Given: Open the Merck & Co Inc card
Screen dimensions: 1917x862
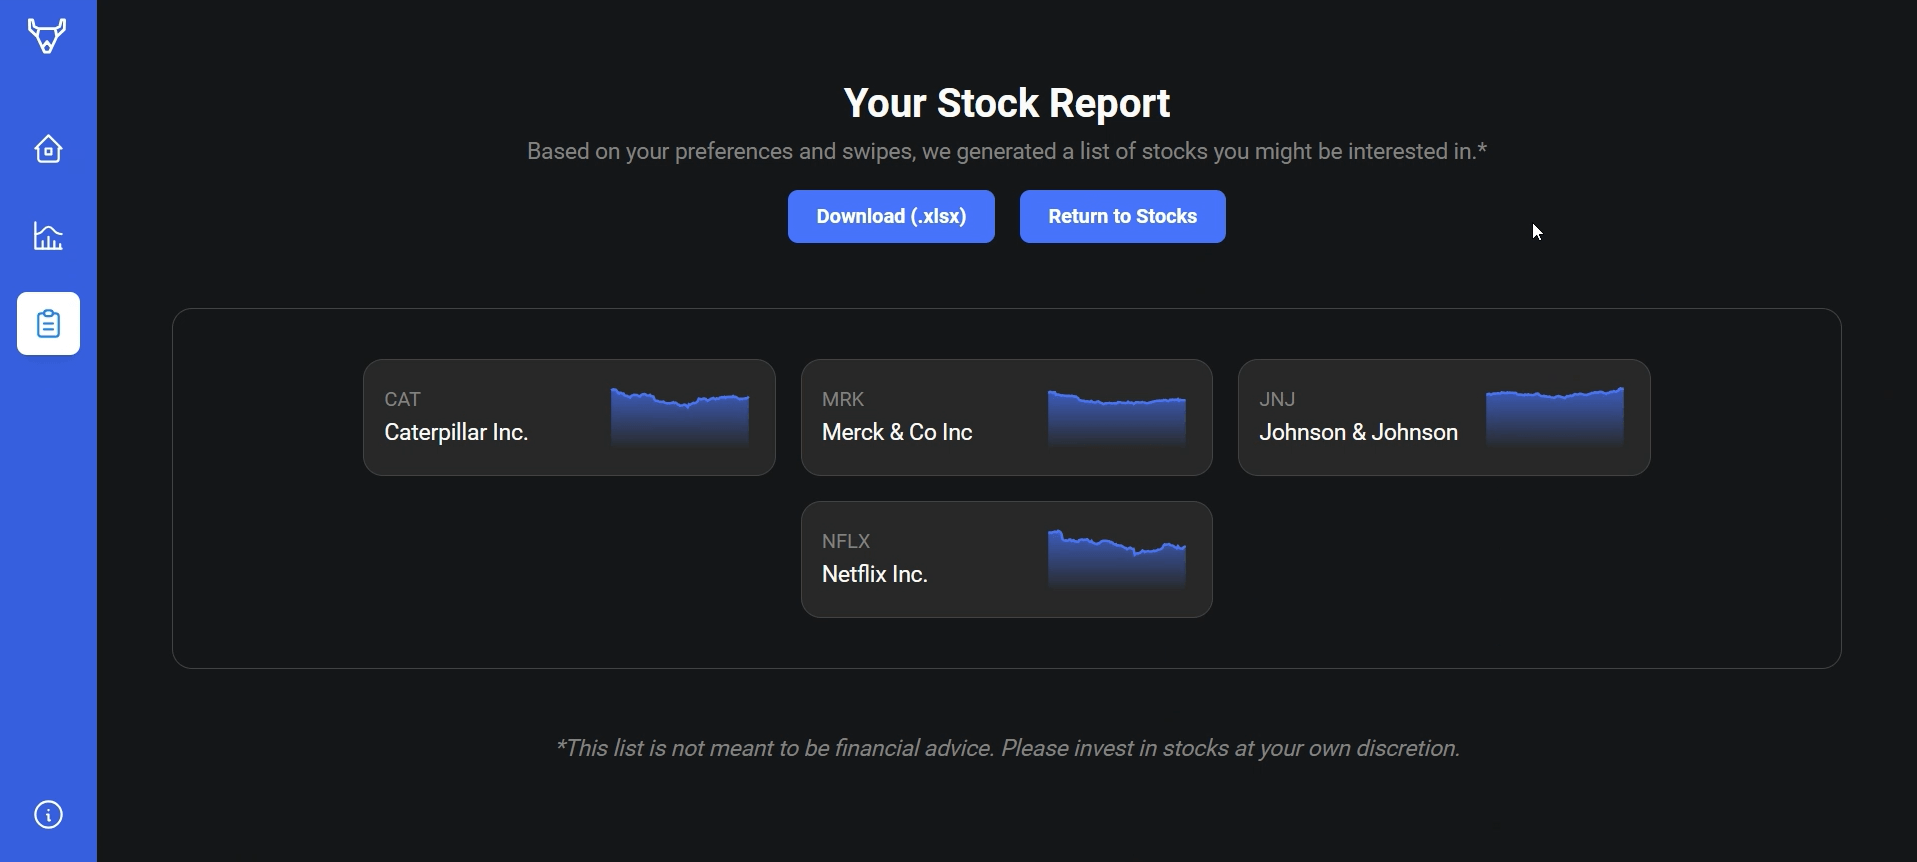Looking at the screenshot, I should [x=1006, y=417].
